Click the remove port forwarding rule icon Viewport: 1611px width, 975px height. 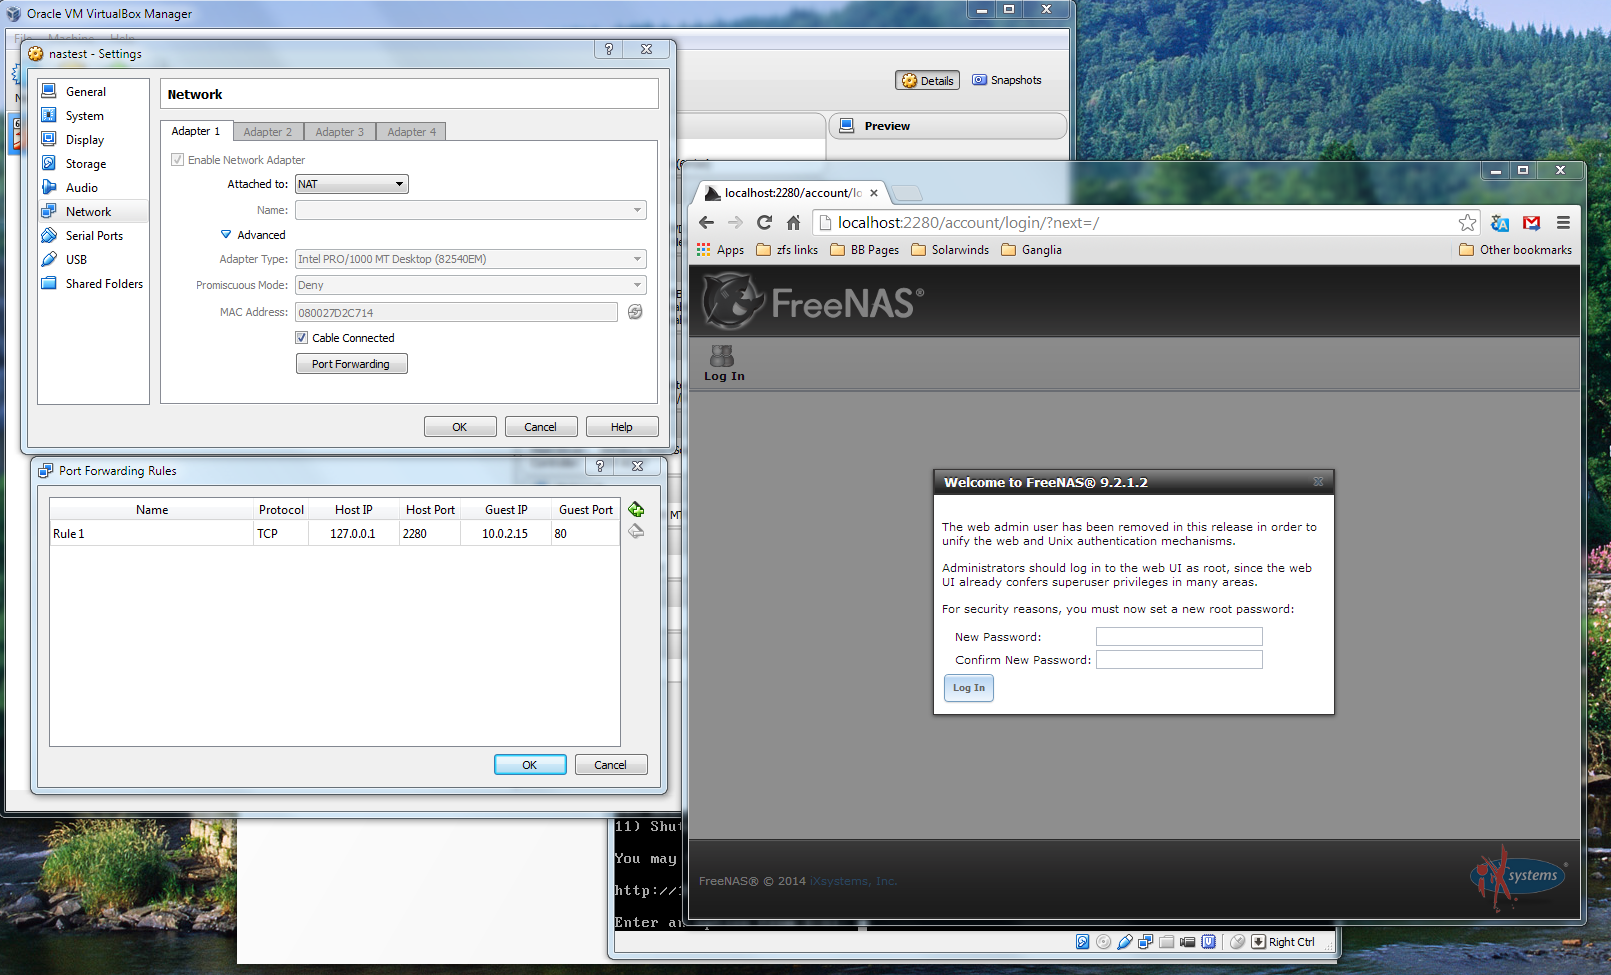[x=636, y=532]
